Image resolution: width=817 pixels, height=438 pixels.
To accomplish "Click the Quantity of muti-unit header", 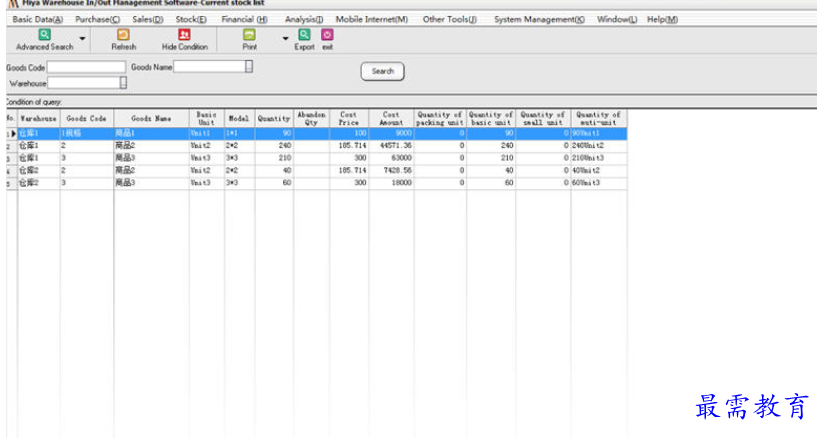I will [x=599, y=118].
